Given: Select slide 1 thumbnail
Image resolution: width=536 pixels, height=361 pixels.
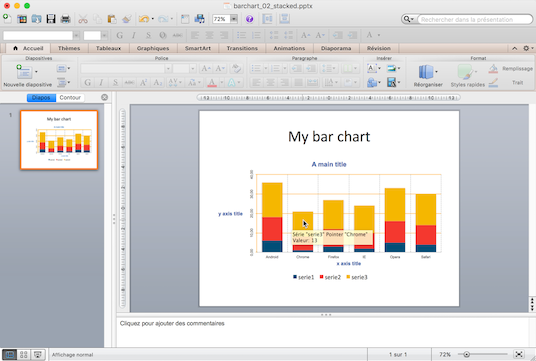Looking at the screenshot, I should click(59, 140).
